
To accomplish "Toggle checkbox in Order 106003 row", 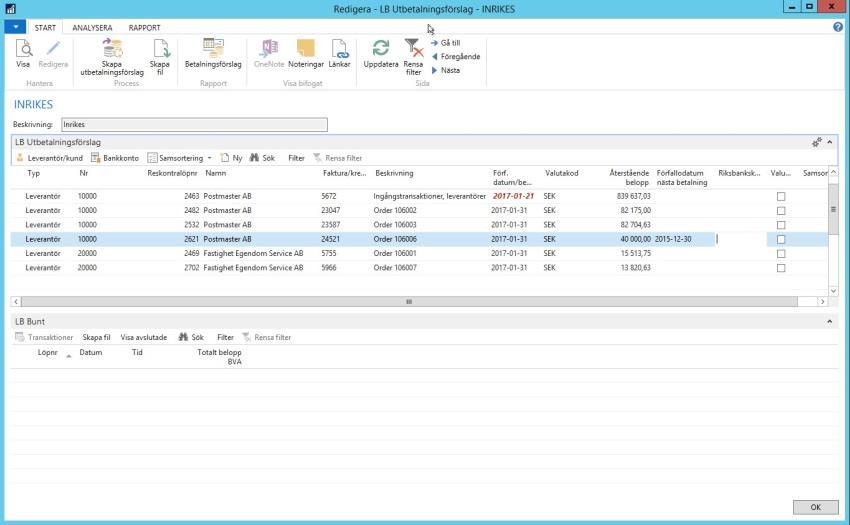I will tap(781, 225).
